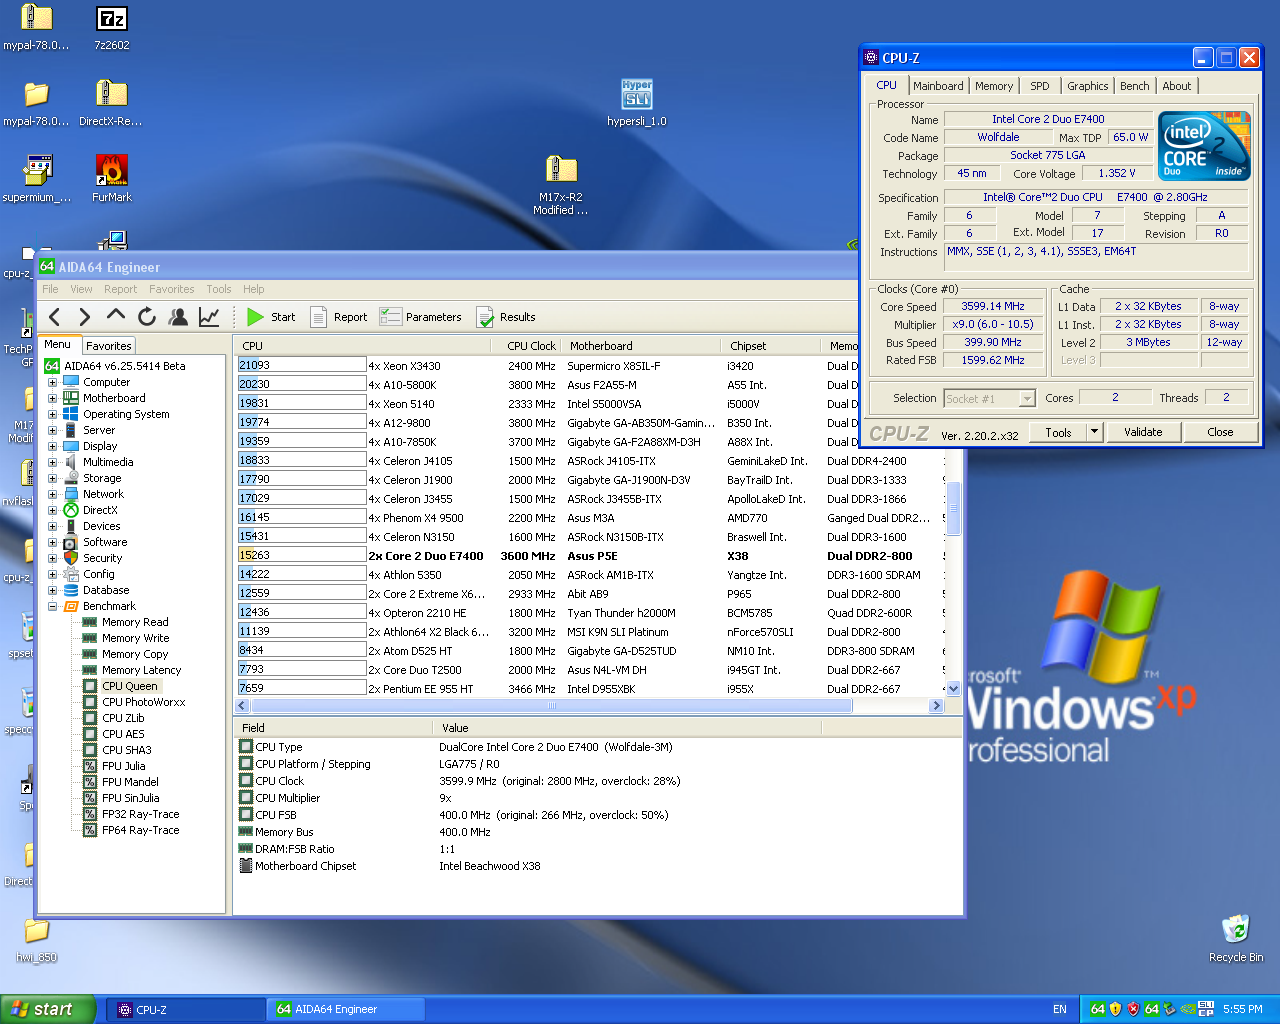The height and width of the screenshot is (1024, 1280).
Task: Open the Tools dropdown arrow in CPU-Z
Action: pyautogui.click(x=1094, y=432)
